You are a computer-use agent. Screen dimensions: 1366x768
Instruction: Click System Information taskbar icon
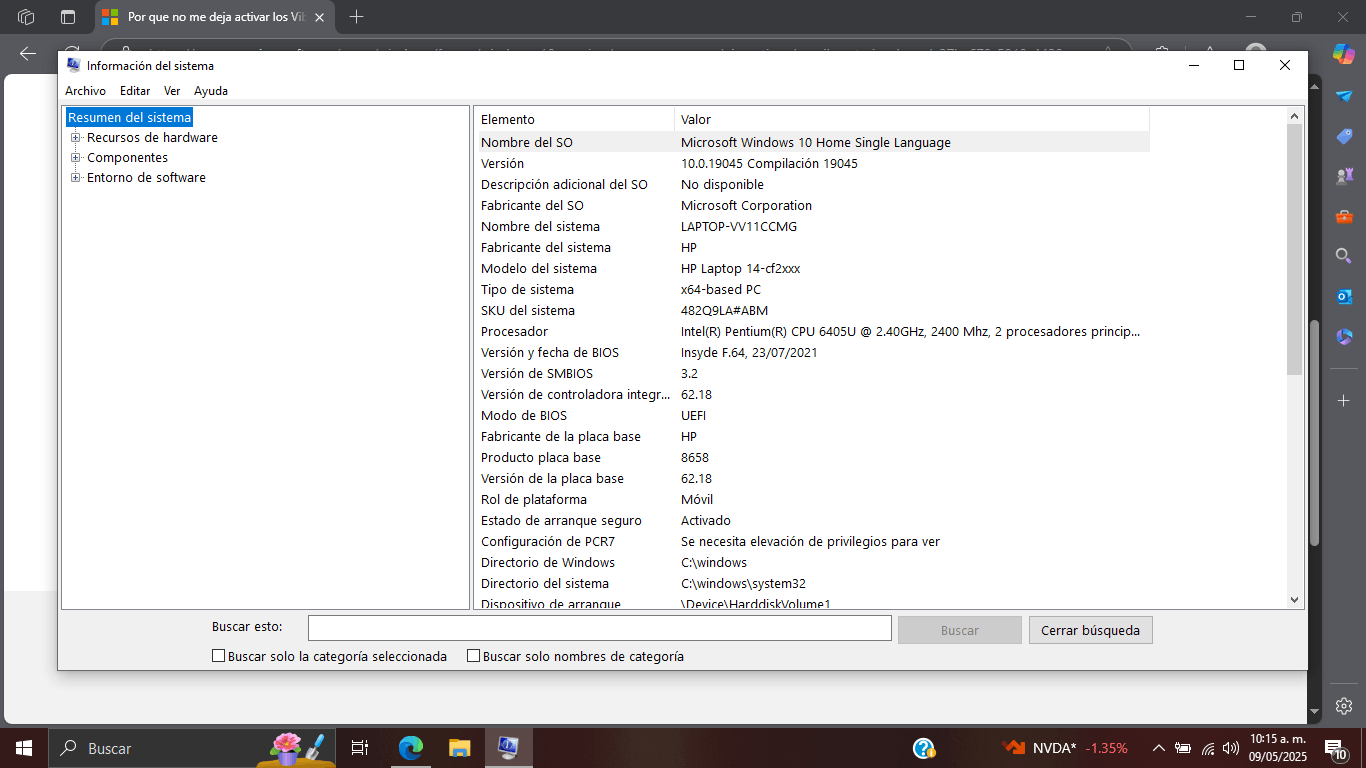(x=508, y=748)
